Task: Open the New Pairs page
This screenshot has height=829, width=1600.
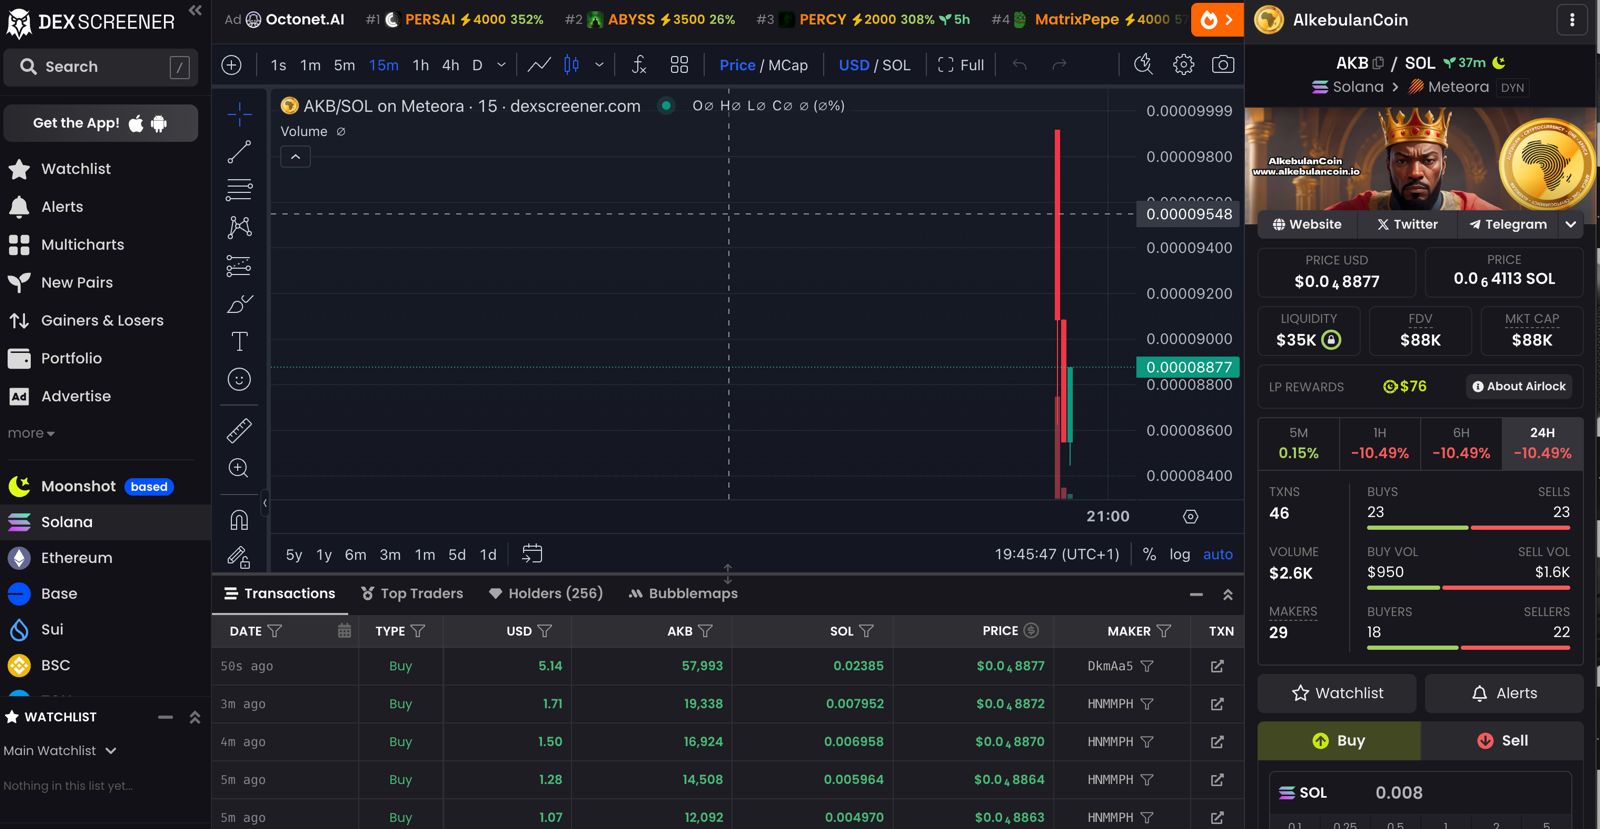Action: [x=77, y=283]
